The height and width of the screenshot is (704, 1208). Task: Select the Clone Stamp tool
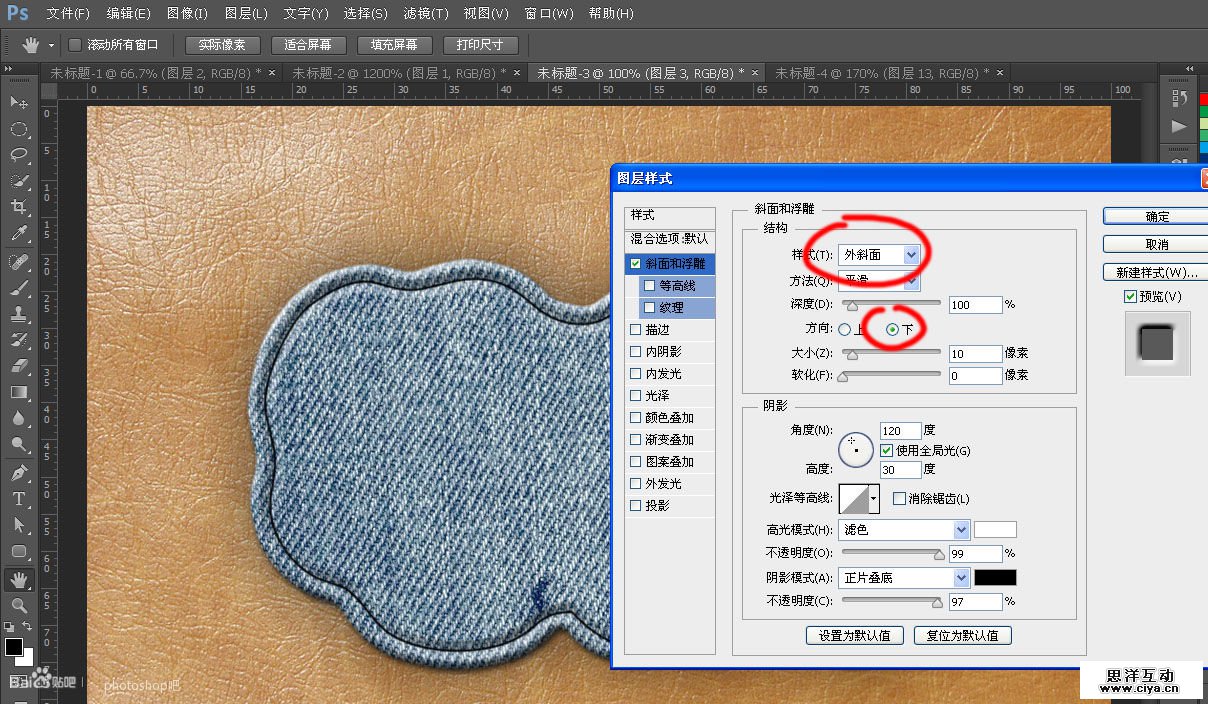coord(18,313)
